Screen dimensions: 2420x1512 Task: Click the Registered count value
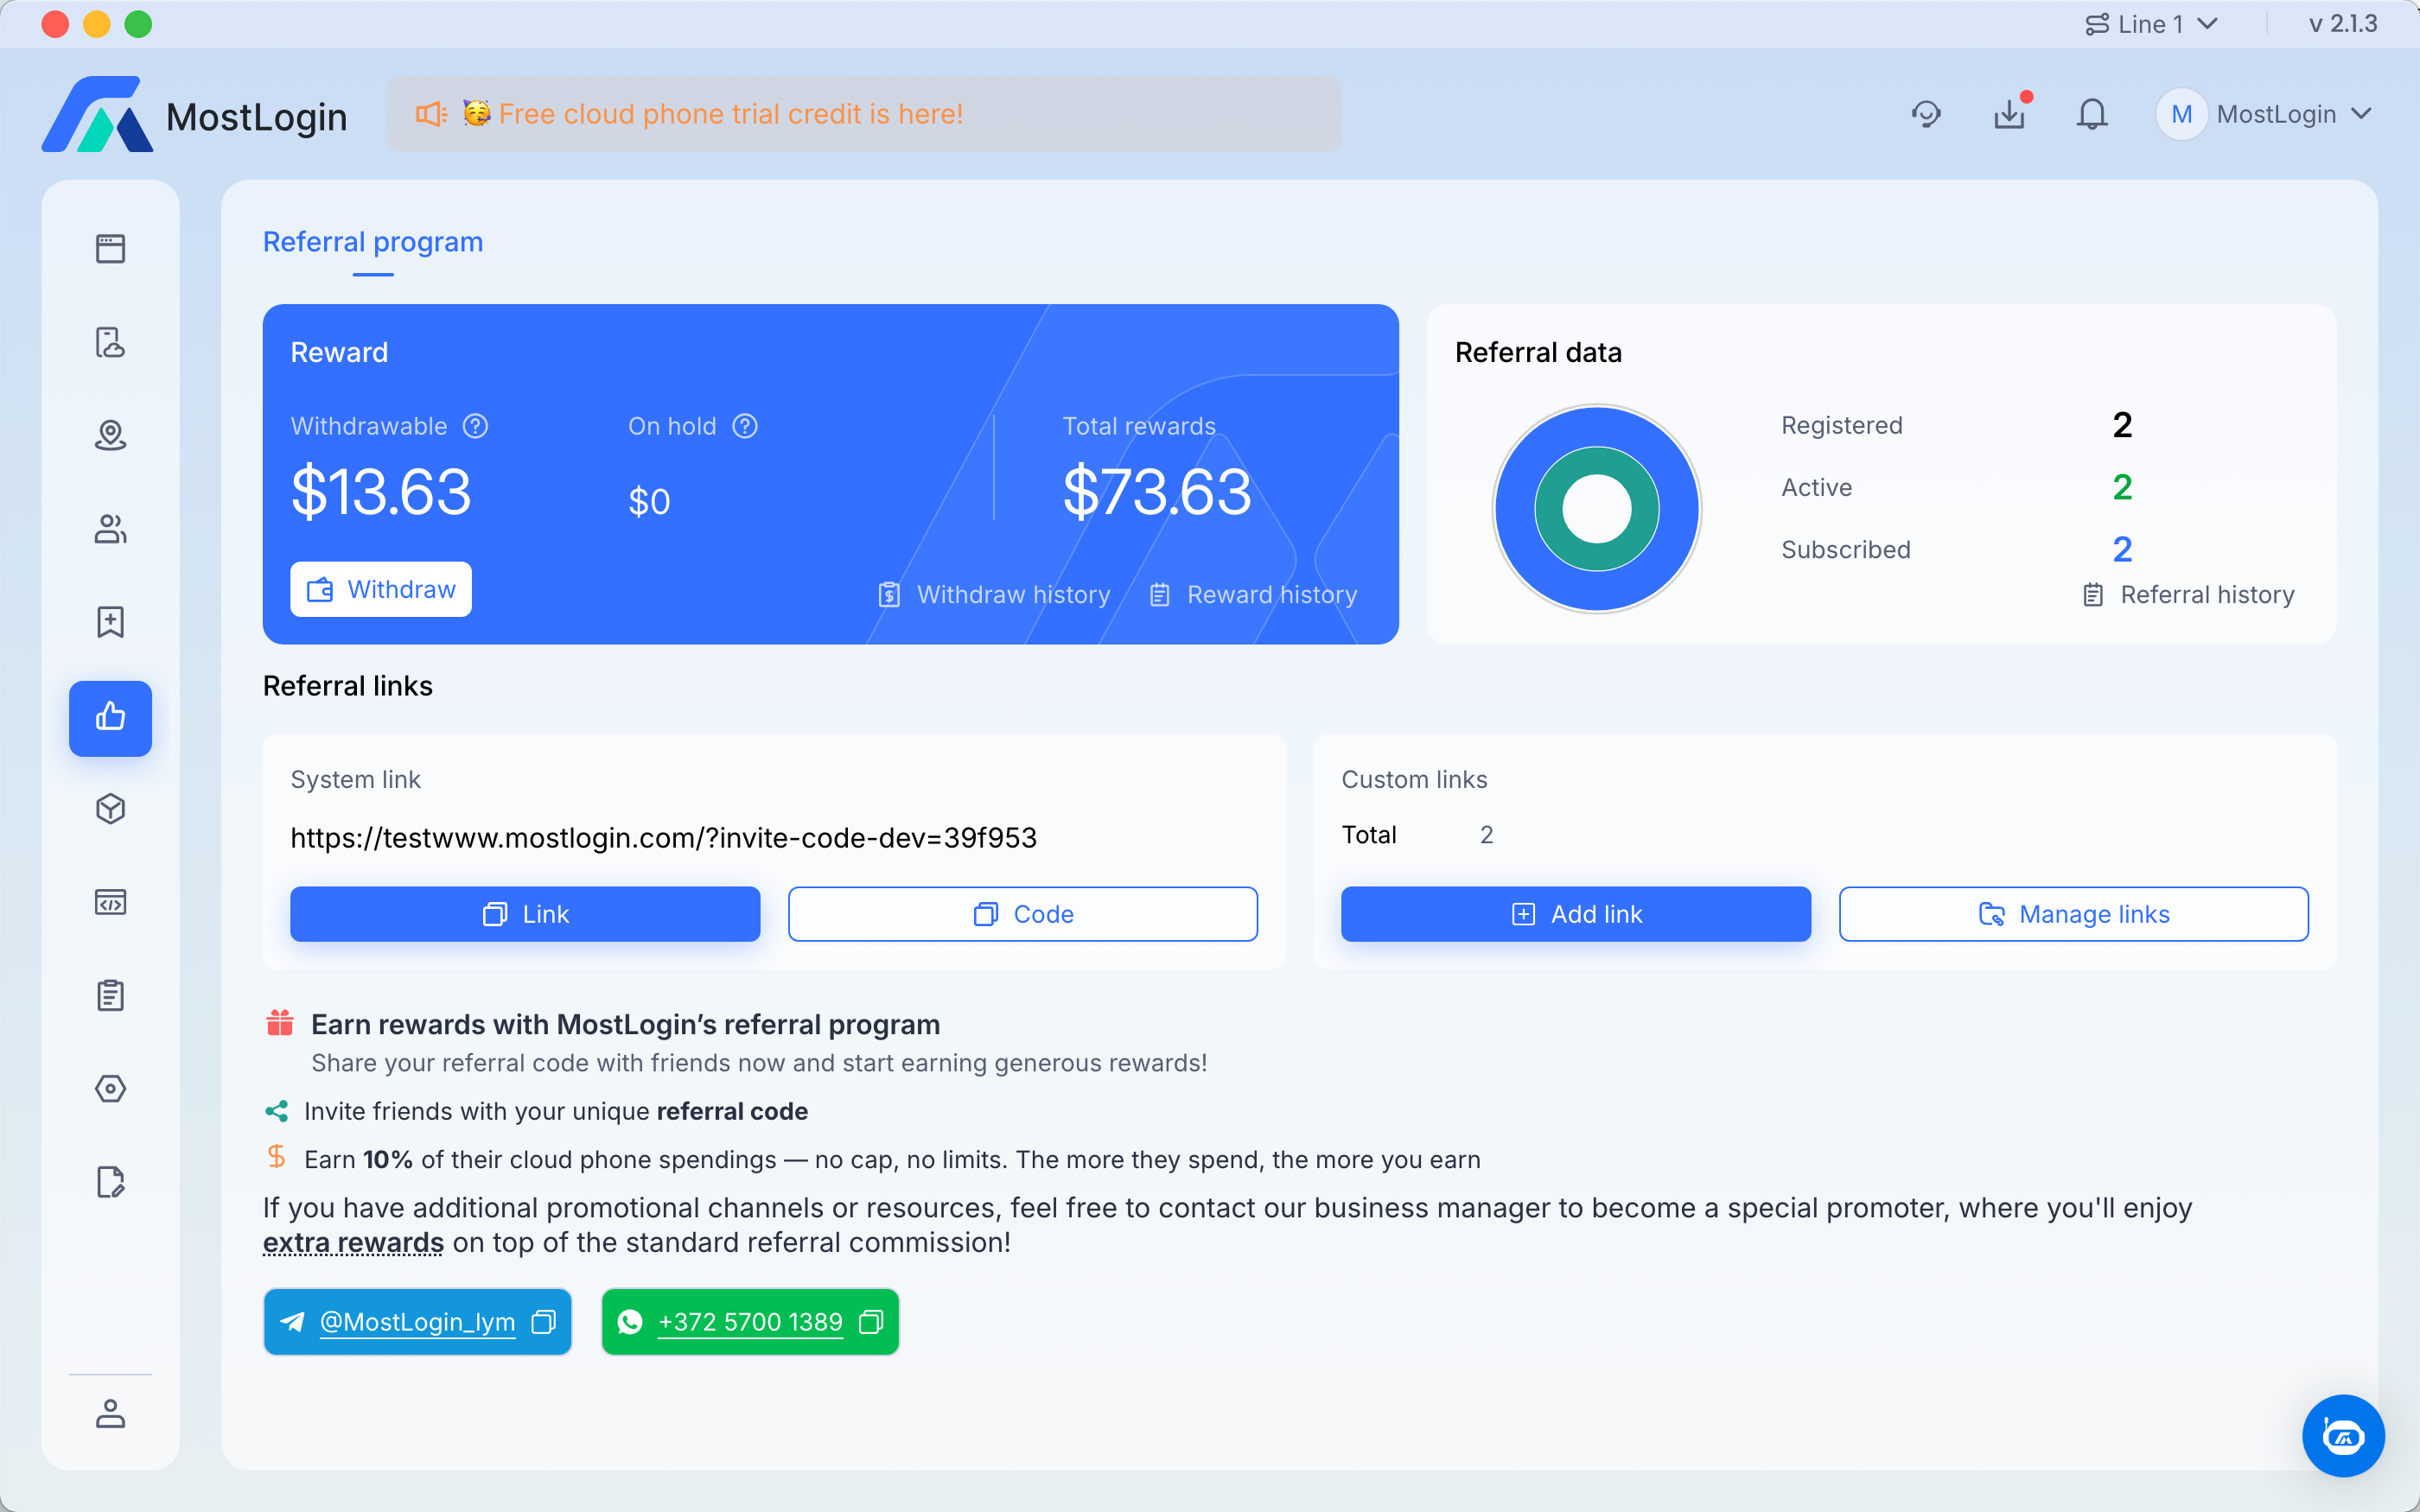tap(2122, 426)
